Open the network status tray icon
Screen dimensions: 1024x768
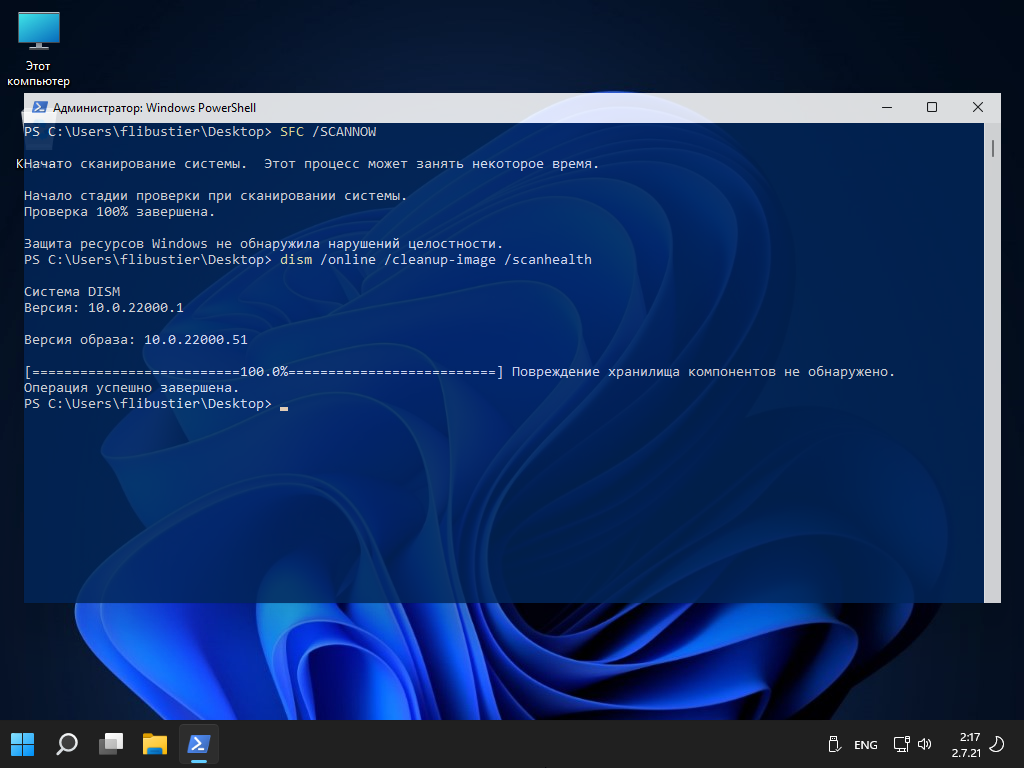pyautogui.click(x=900, y=744)
